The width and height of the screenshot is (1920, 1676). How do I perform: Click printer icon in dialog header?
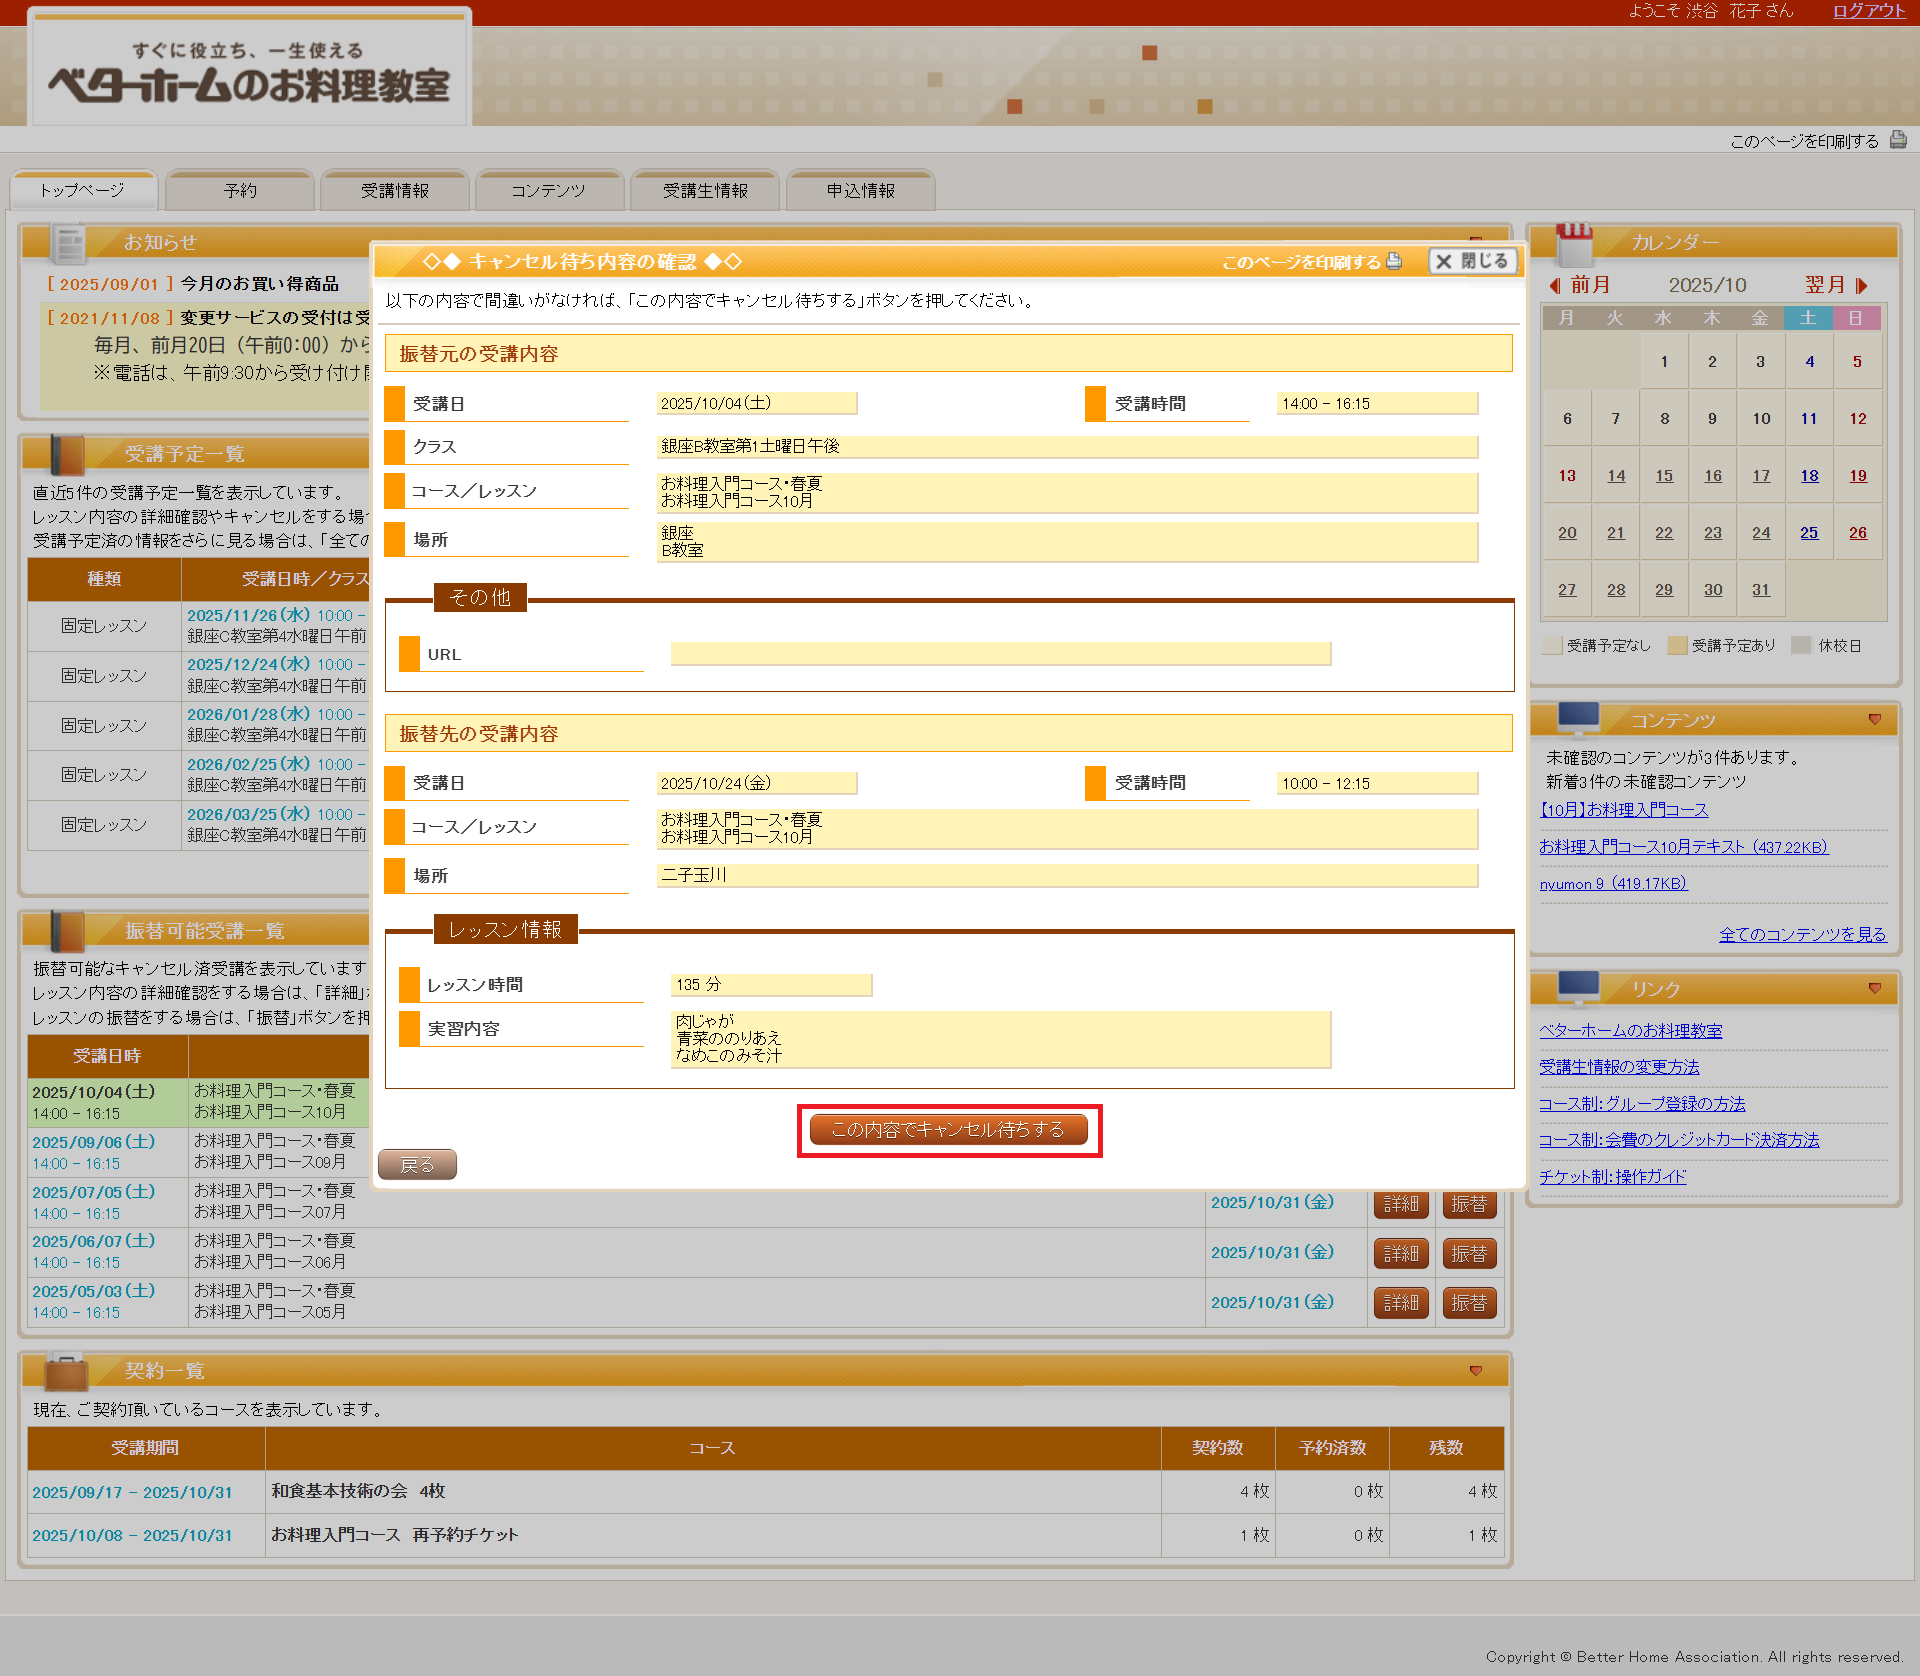(1394, 261)
